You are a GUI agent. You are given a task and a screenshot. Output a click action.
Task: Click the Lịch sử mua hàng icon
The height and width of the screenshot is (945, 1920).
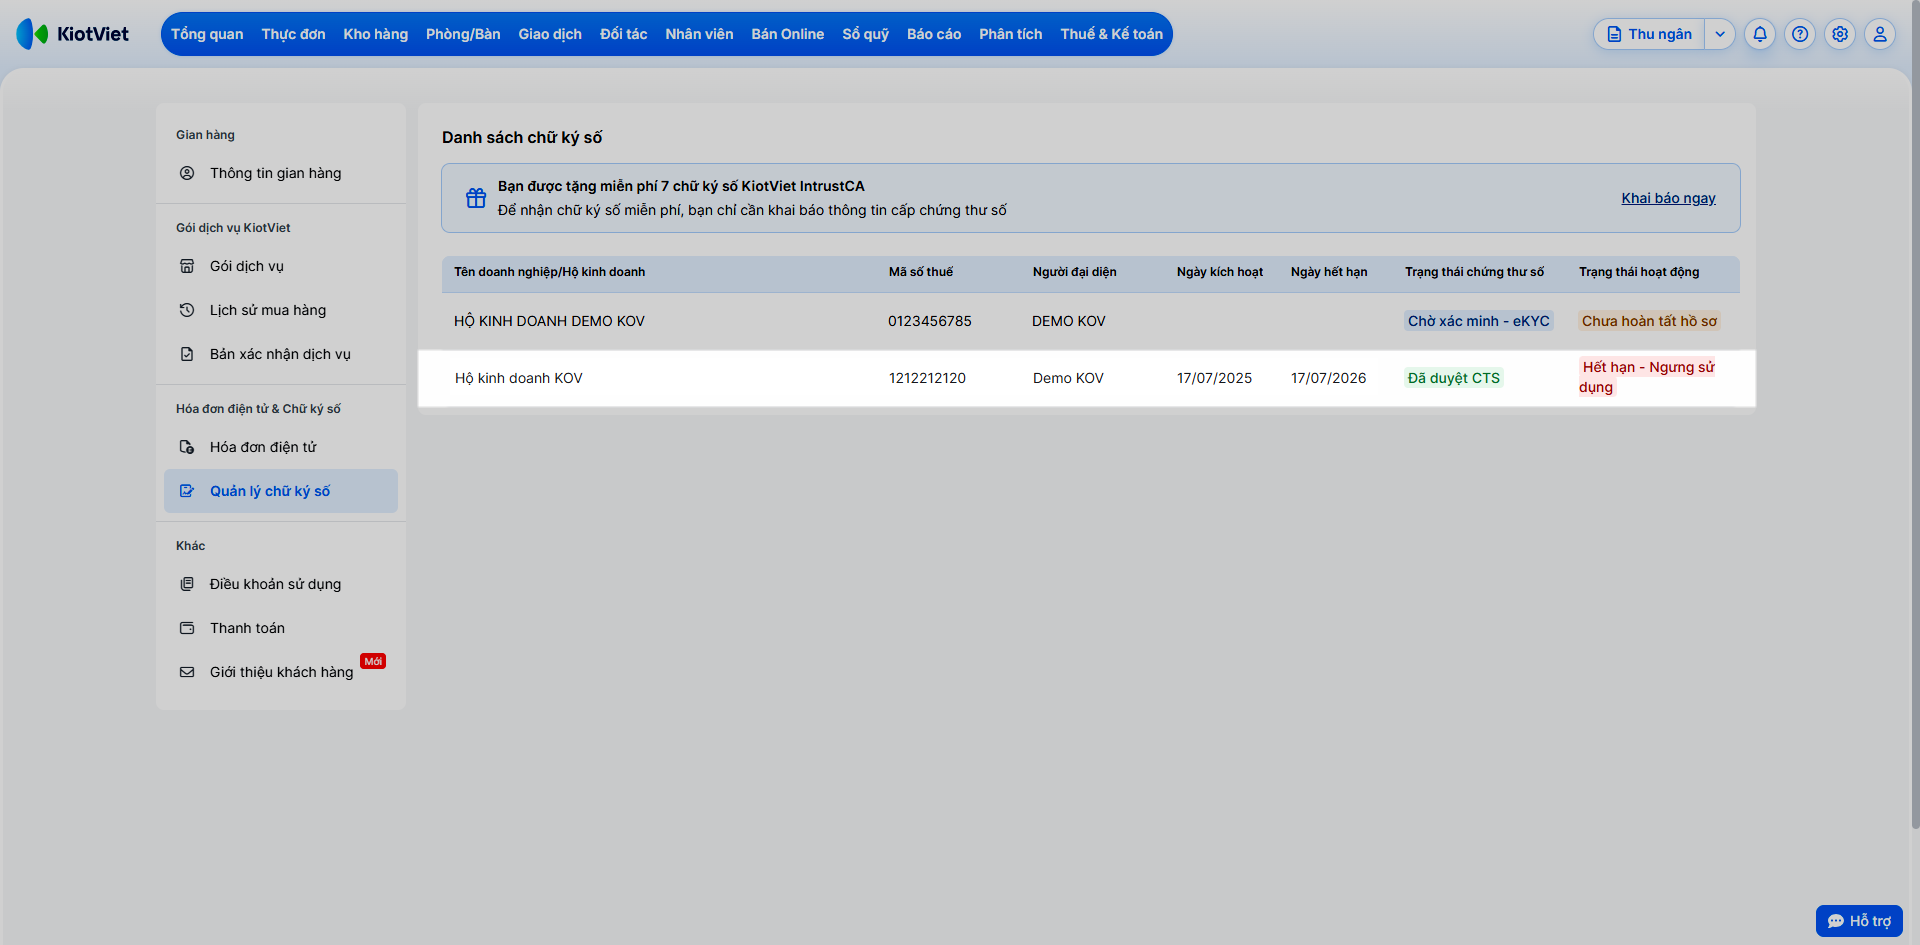(187, 310)
